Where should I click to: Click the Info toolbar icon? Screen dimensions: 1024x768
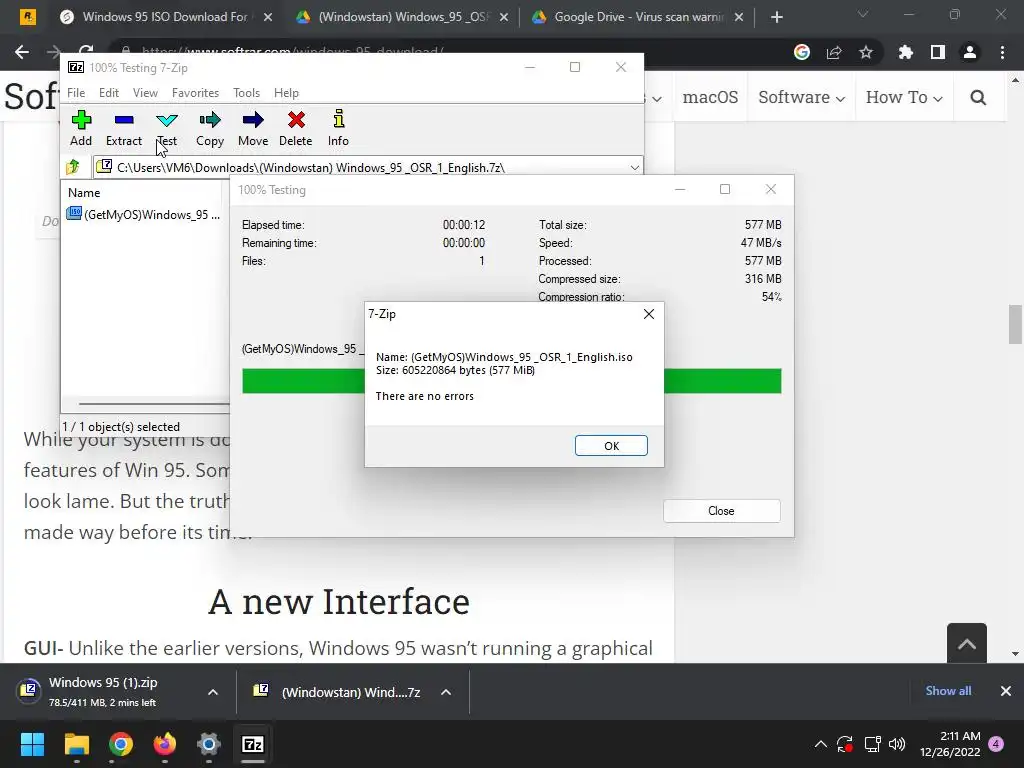point(338,128)
